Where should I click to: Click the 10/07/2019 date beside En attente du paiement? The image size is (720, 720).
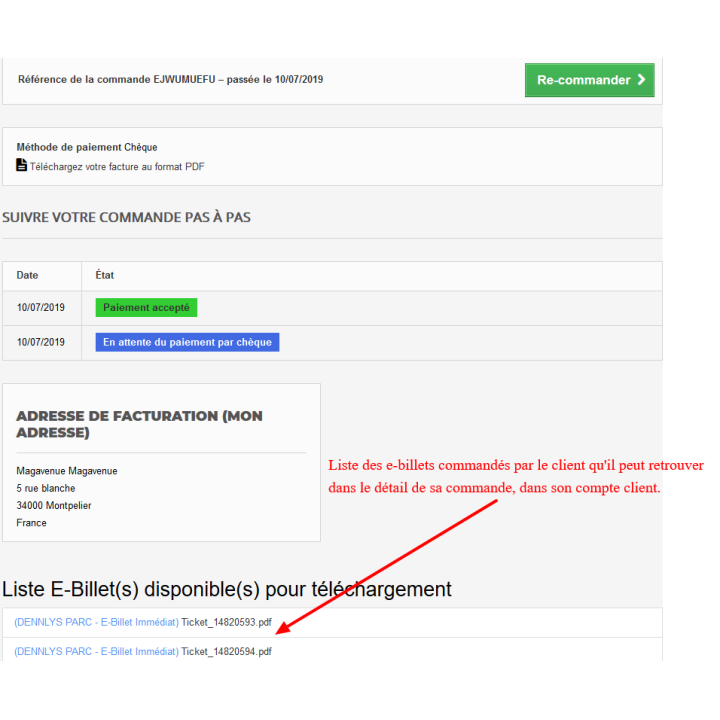point(41,342)
